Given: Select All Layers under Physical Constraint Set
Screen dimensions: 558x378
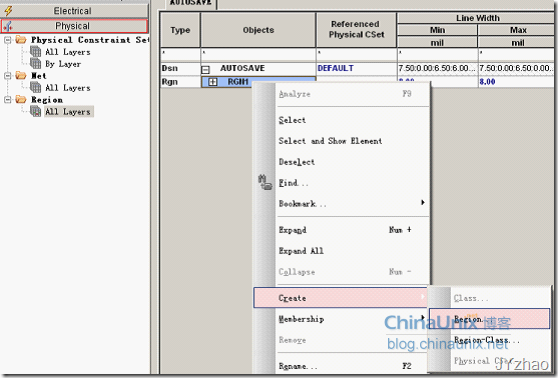Looking at the screenshot, I should (68, 52).
